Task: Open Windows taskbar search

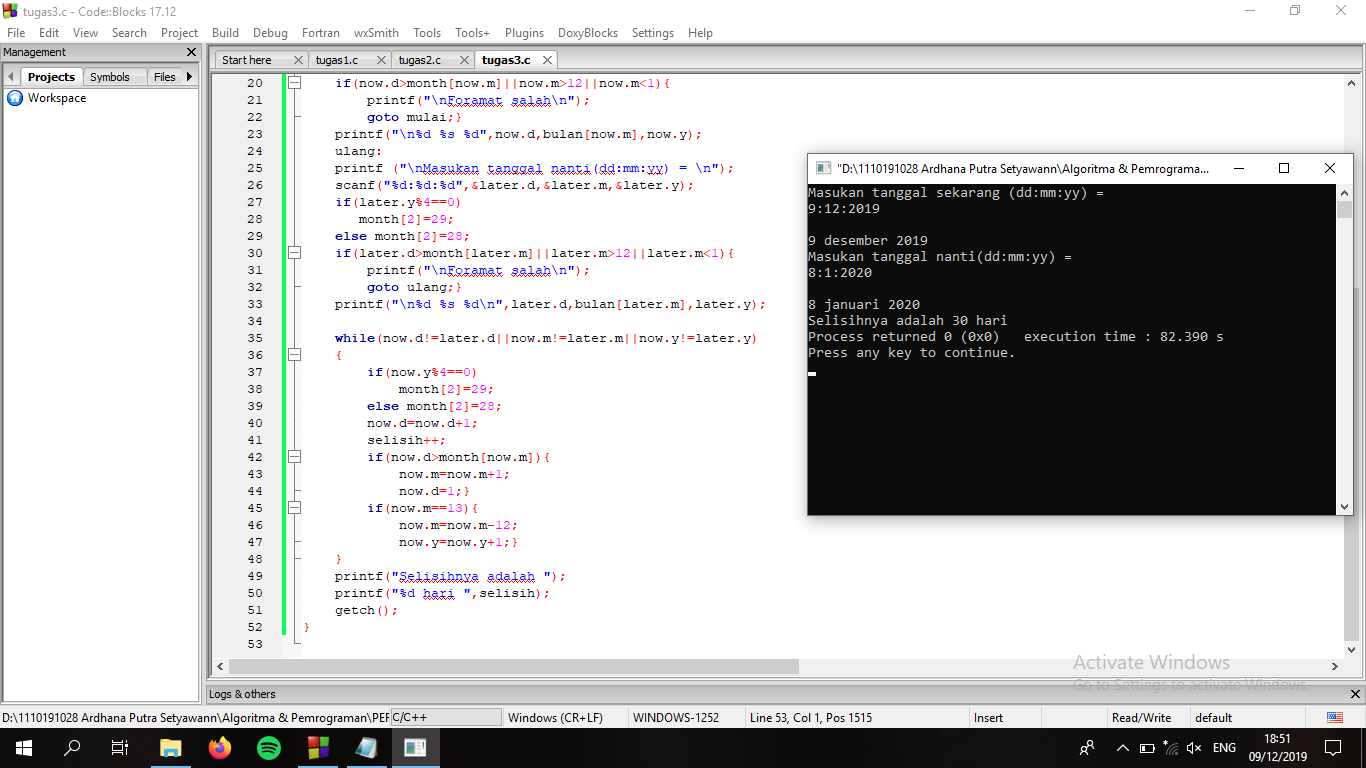Action: (72, 747)
